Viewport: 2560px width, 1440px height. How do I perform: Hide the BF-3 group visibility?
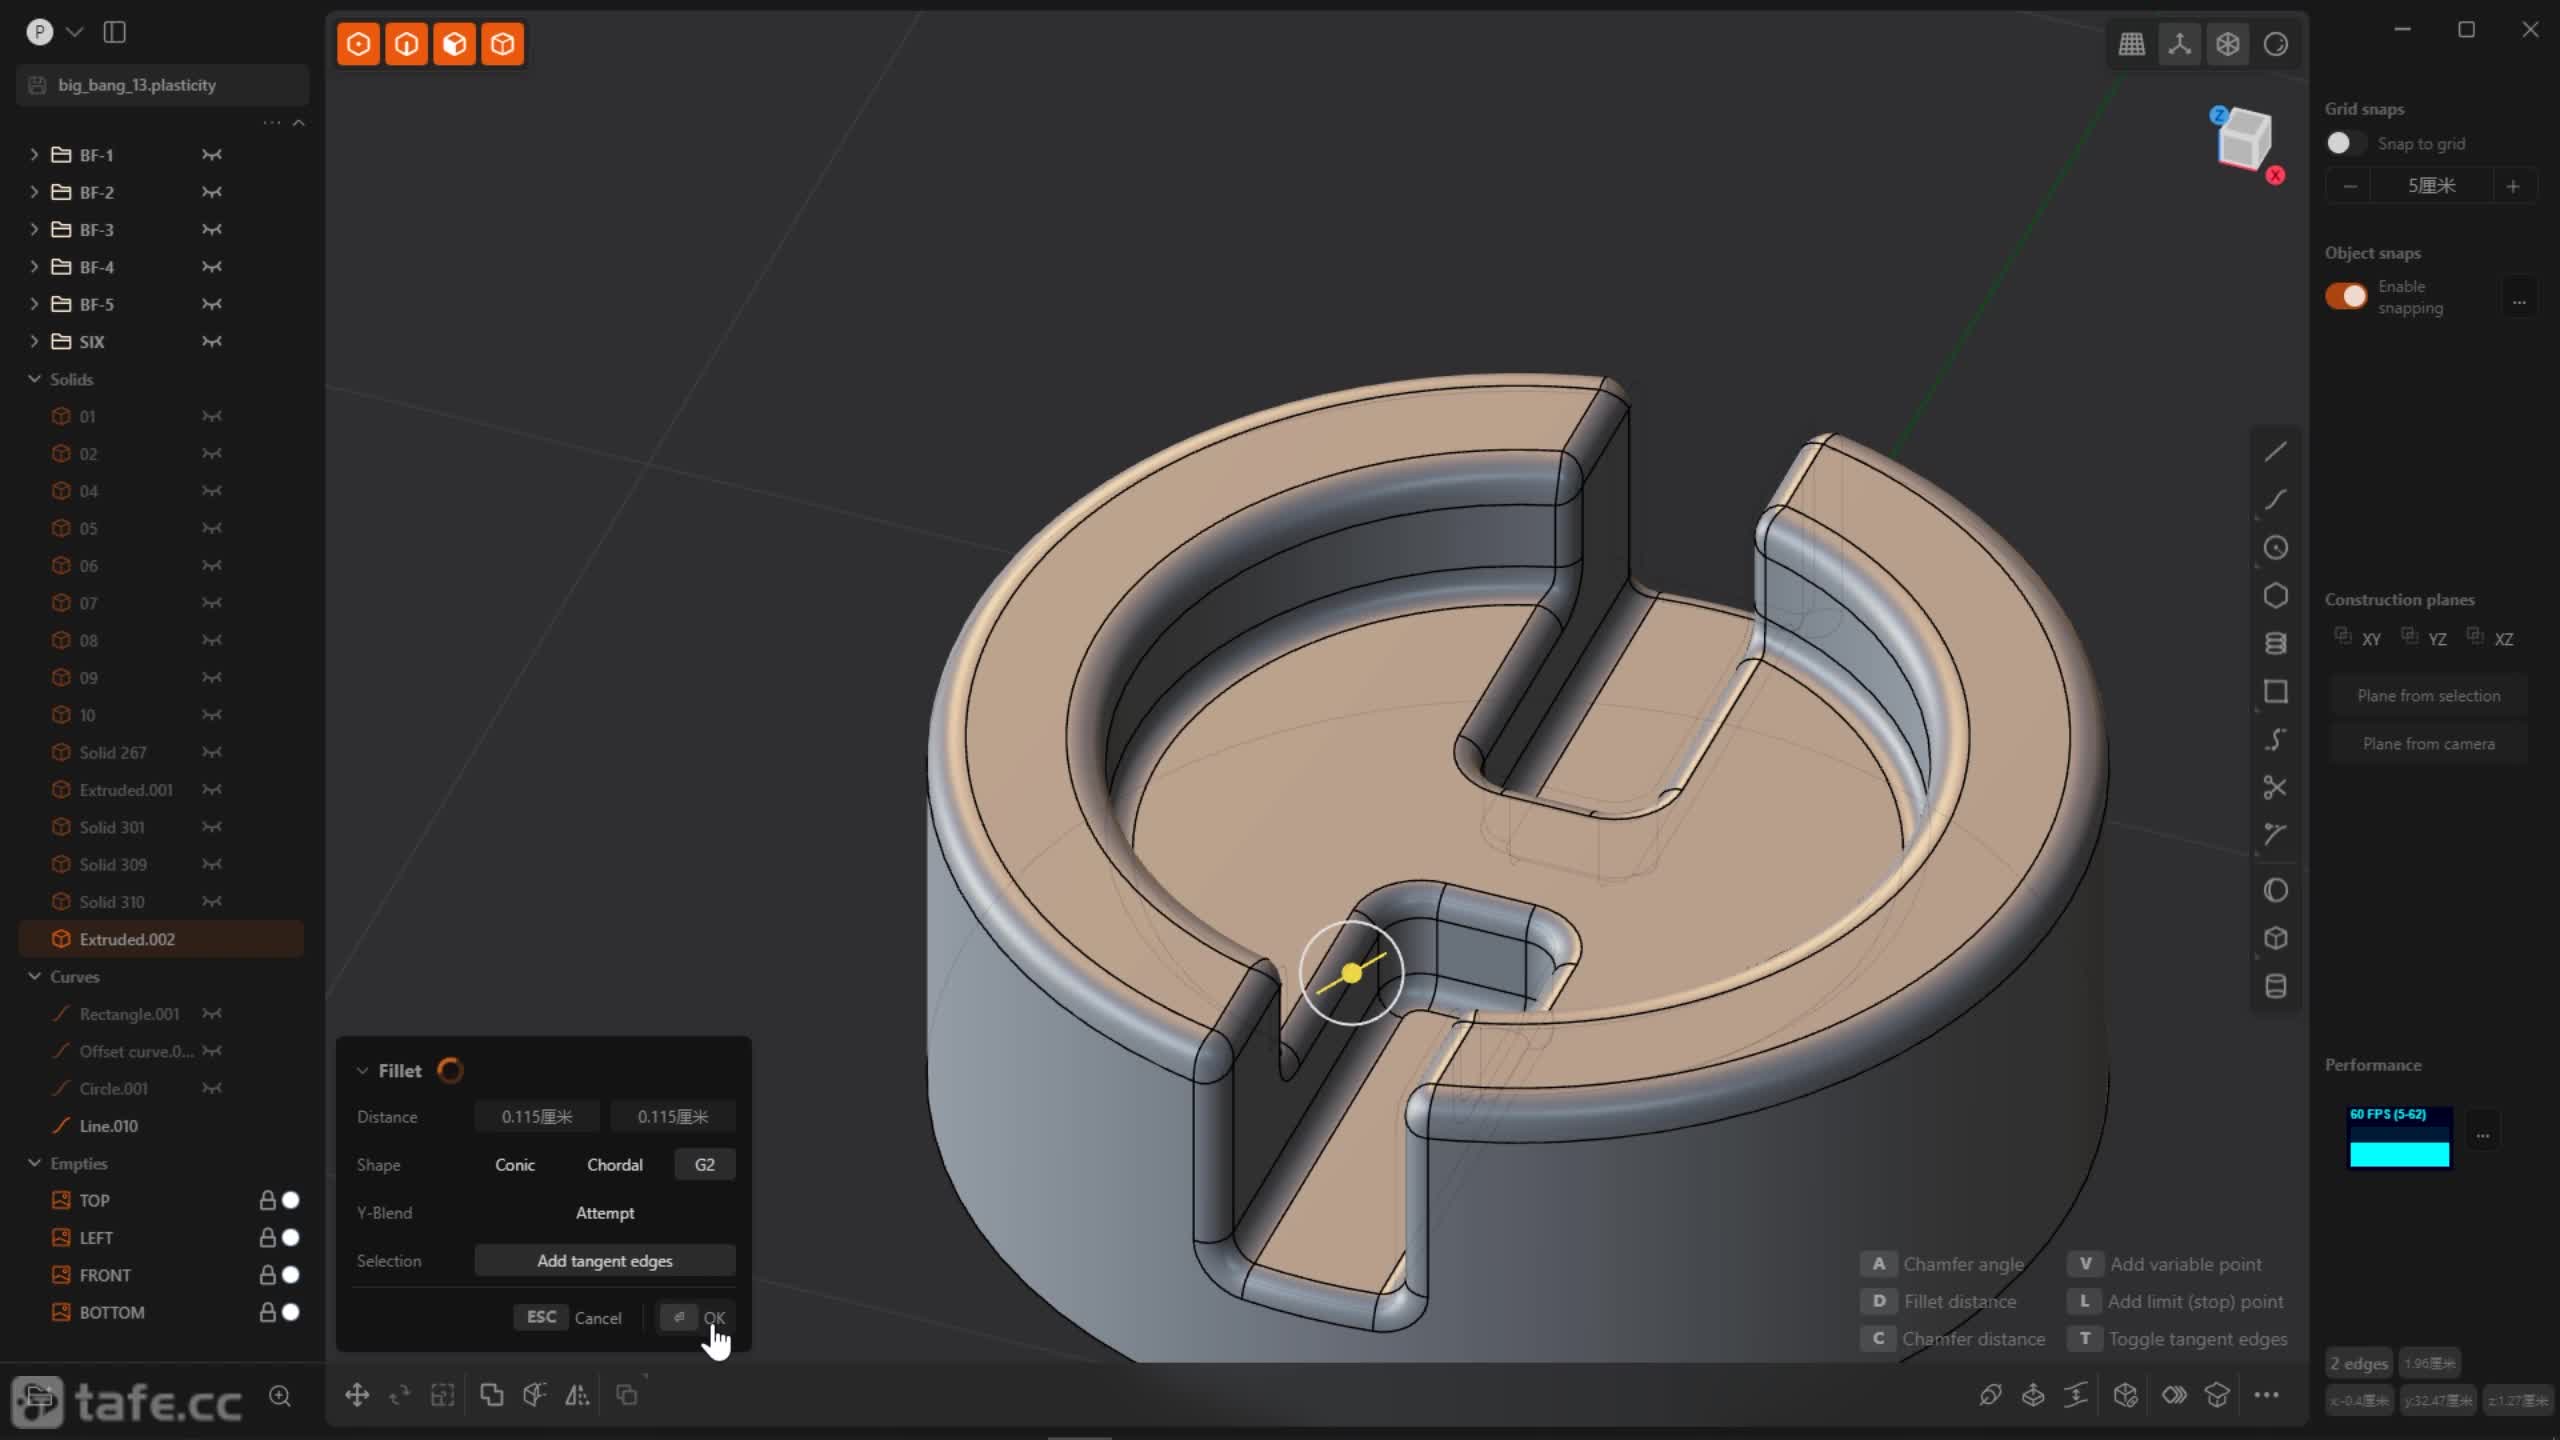coord(211,230)
